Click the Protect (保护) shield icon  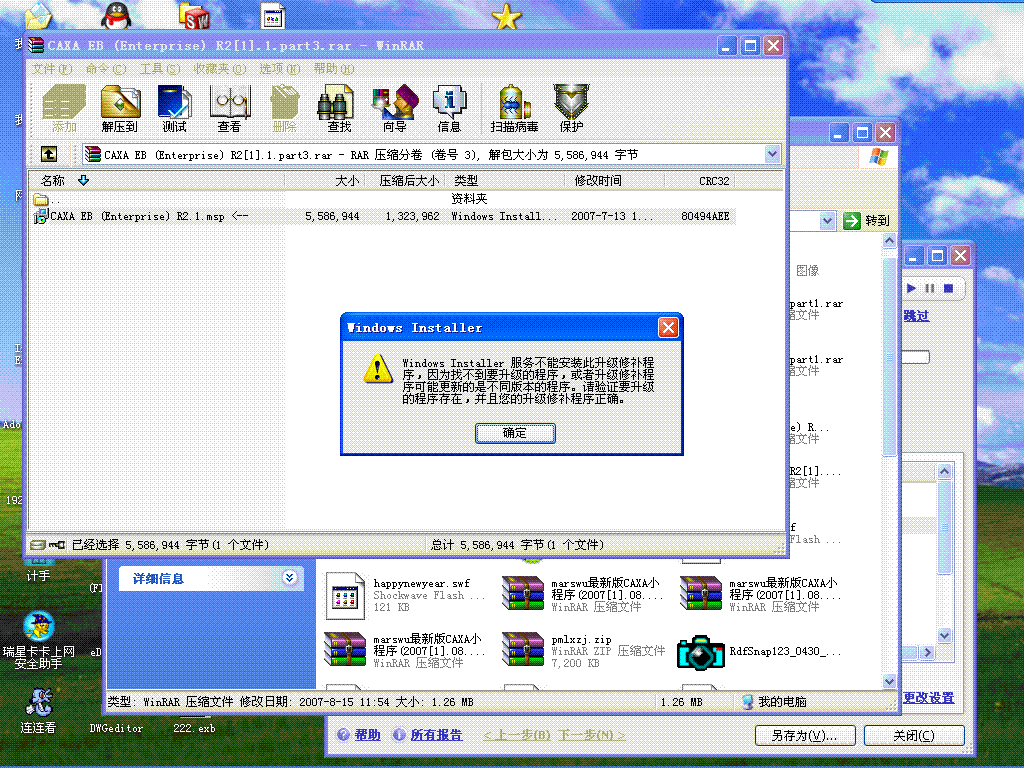point(571,108)
